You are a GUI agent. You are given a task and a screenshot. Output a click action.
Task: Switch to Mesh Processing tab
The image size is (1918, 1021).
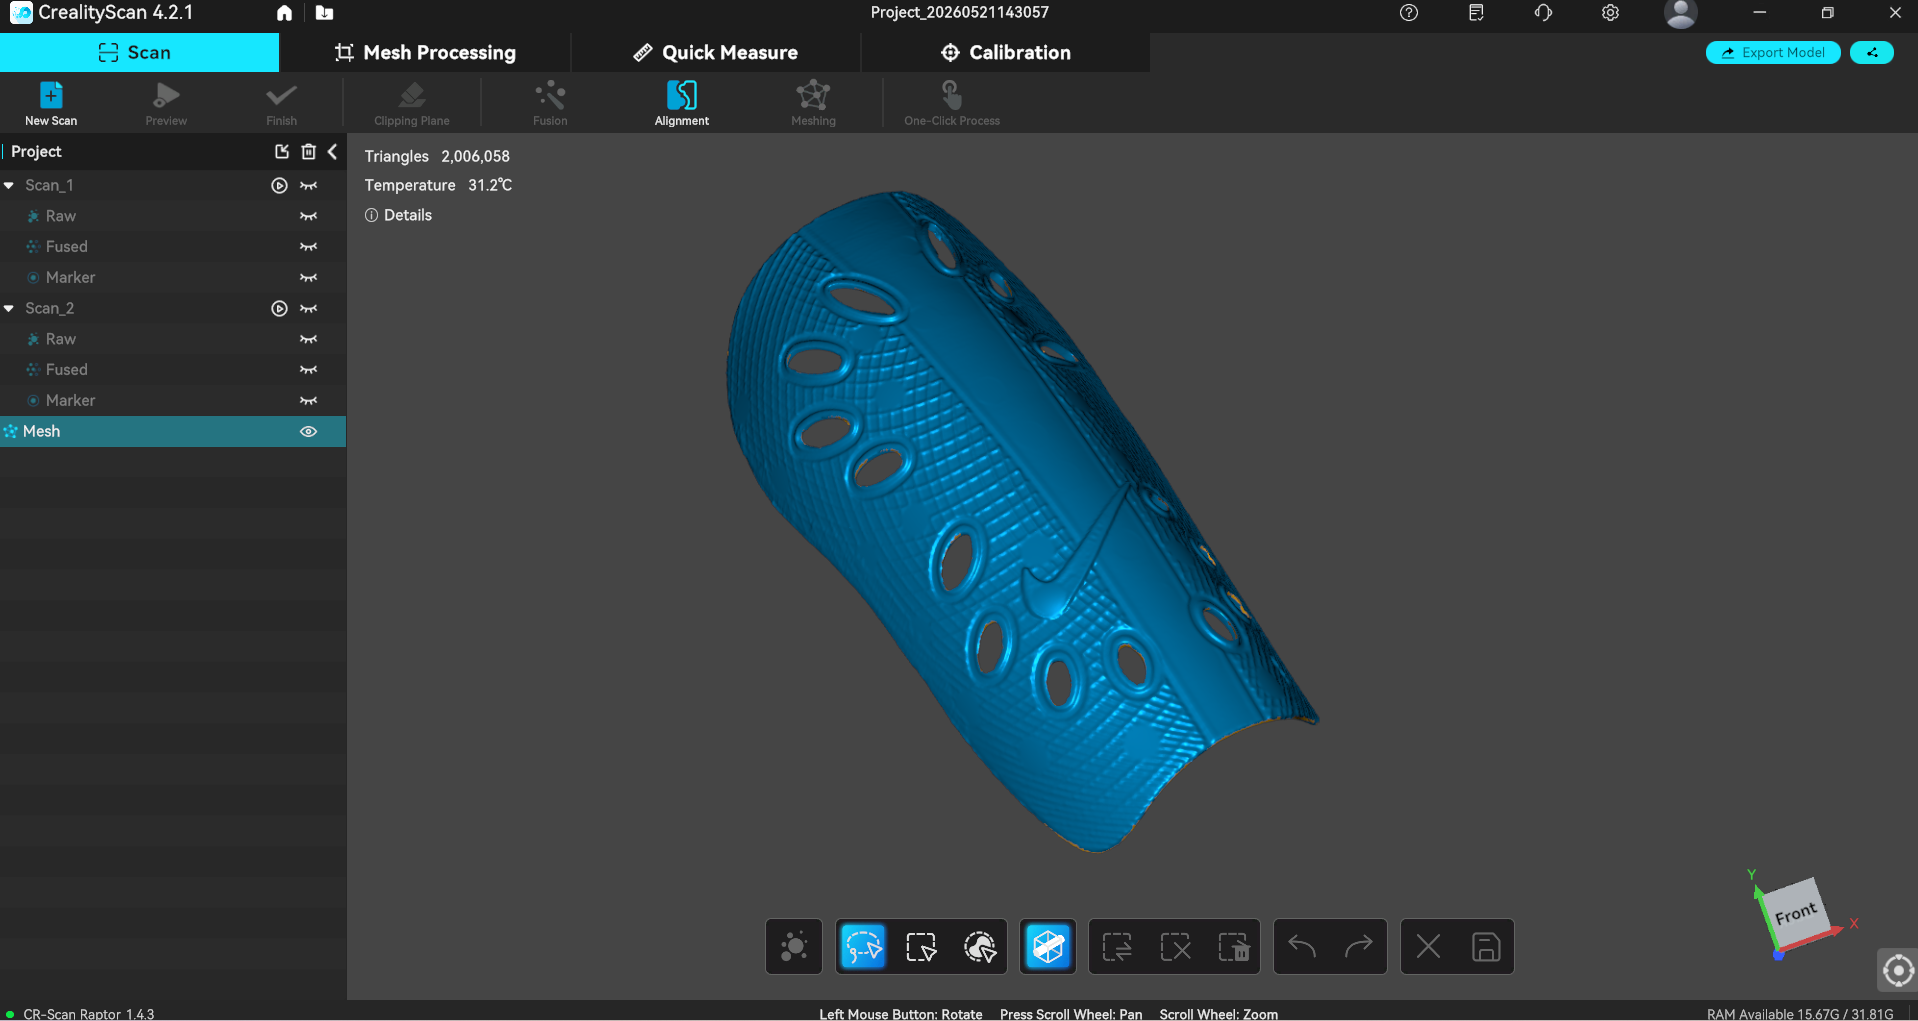(x=425, y=53)
